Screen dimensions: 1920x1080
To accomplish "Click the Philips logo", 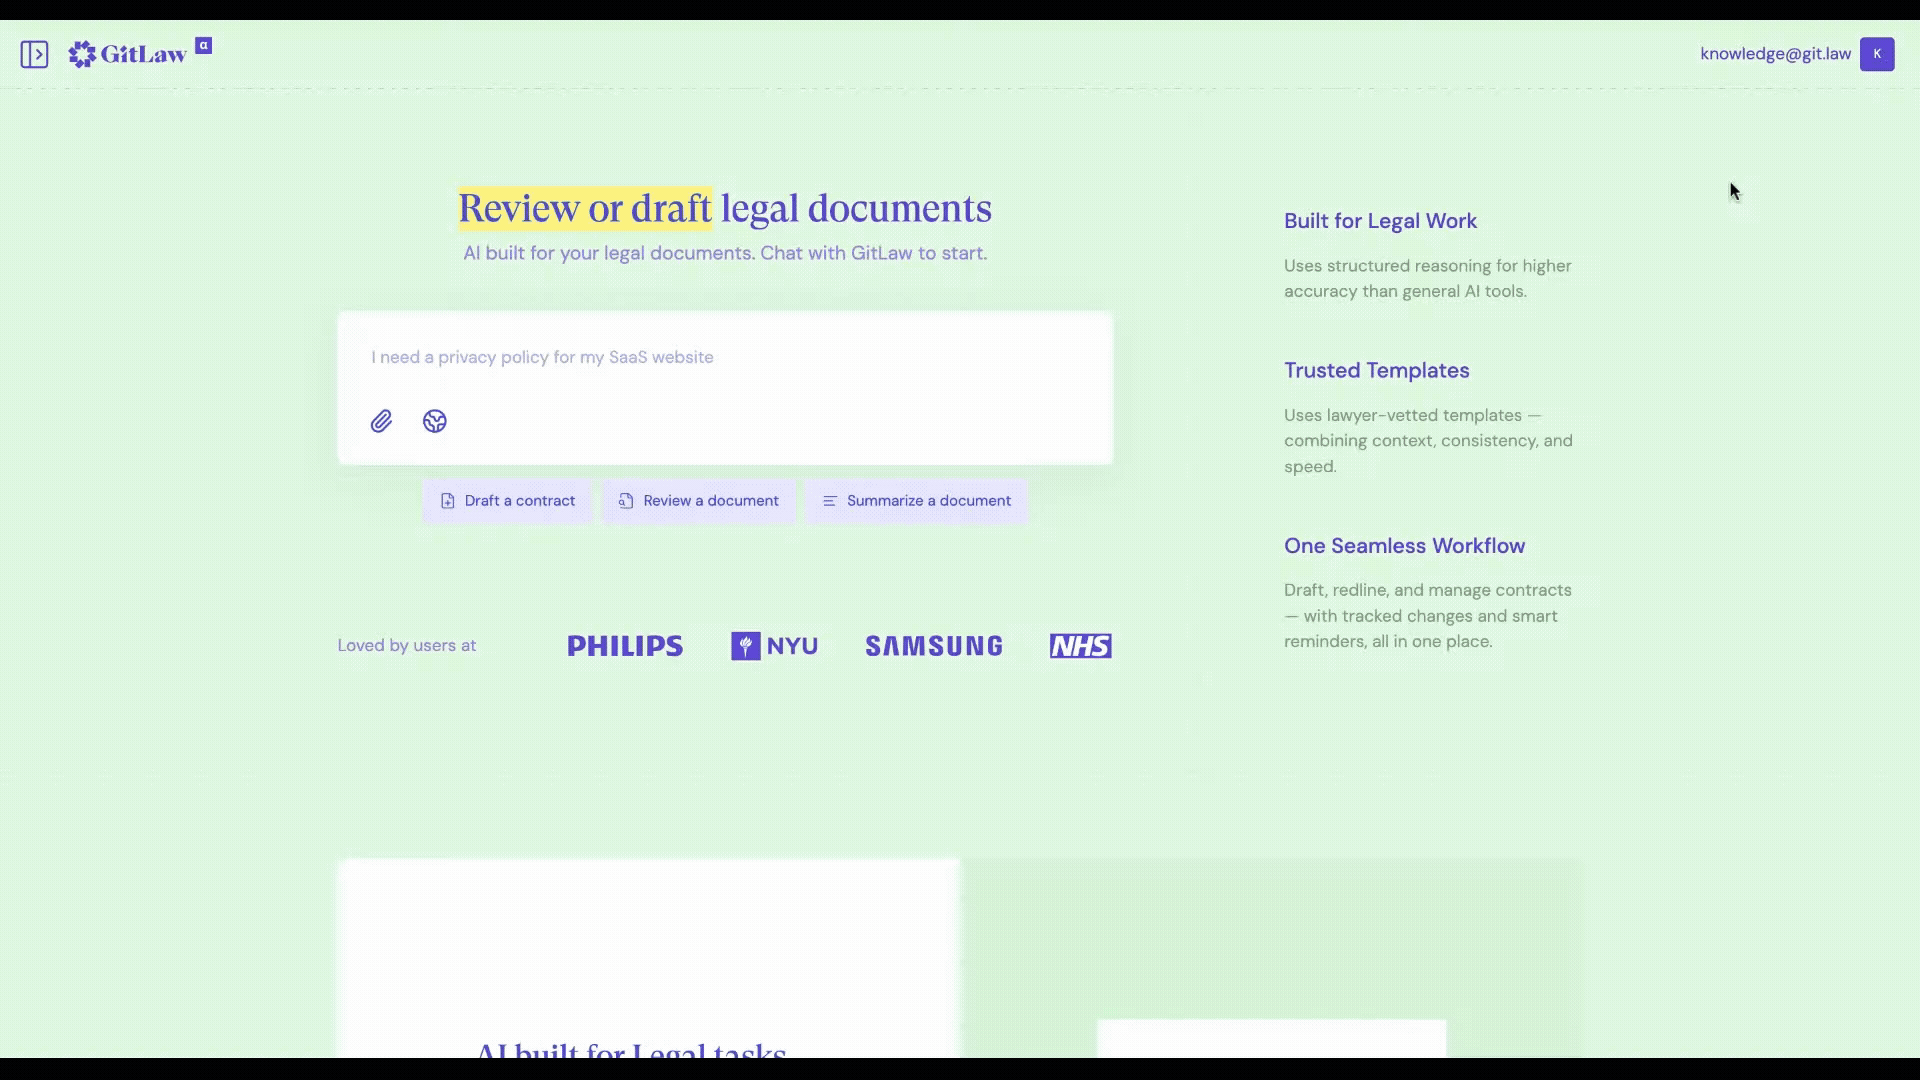I will (x=625, y=646).
